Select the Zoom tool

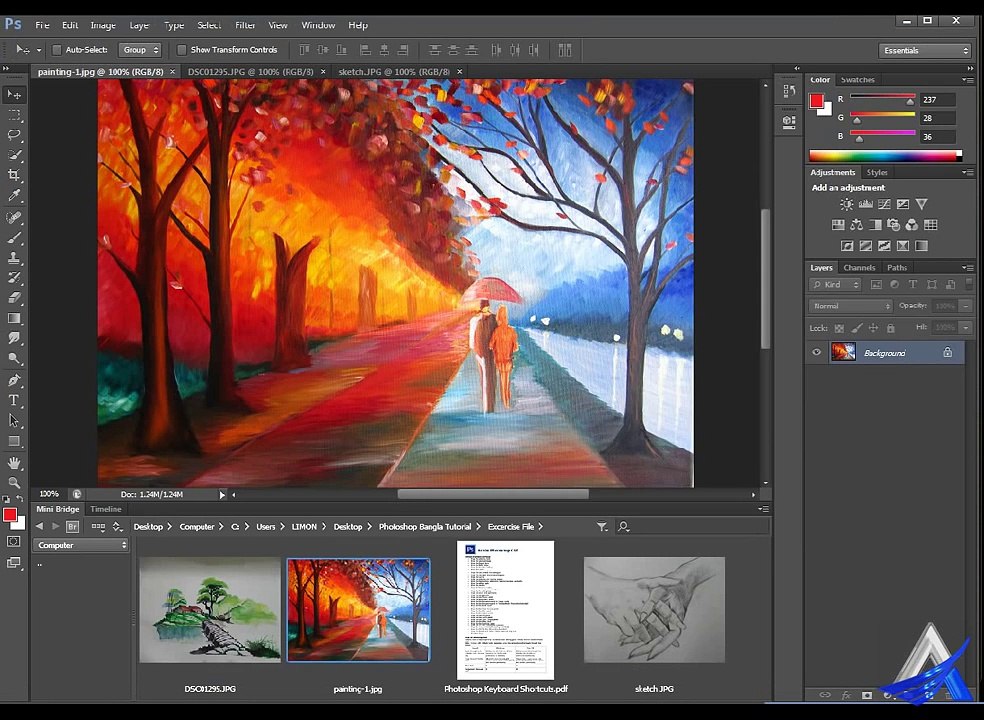click(14, 483)
